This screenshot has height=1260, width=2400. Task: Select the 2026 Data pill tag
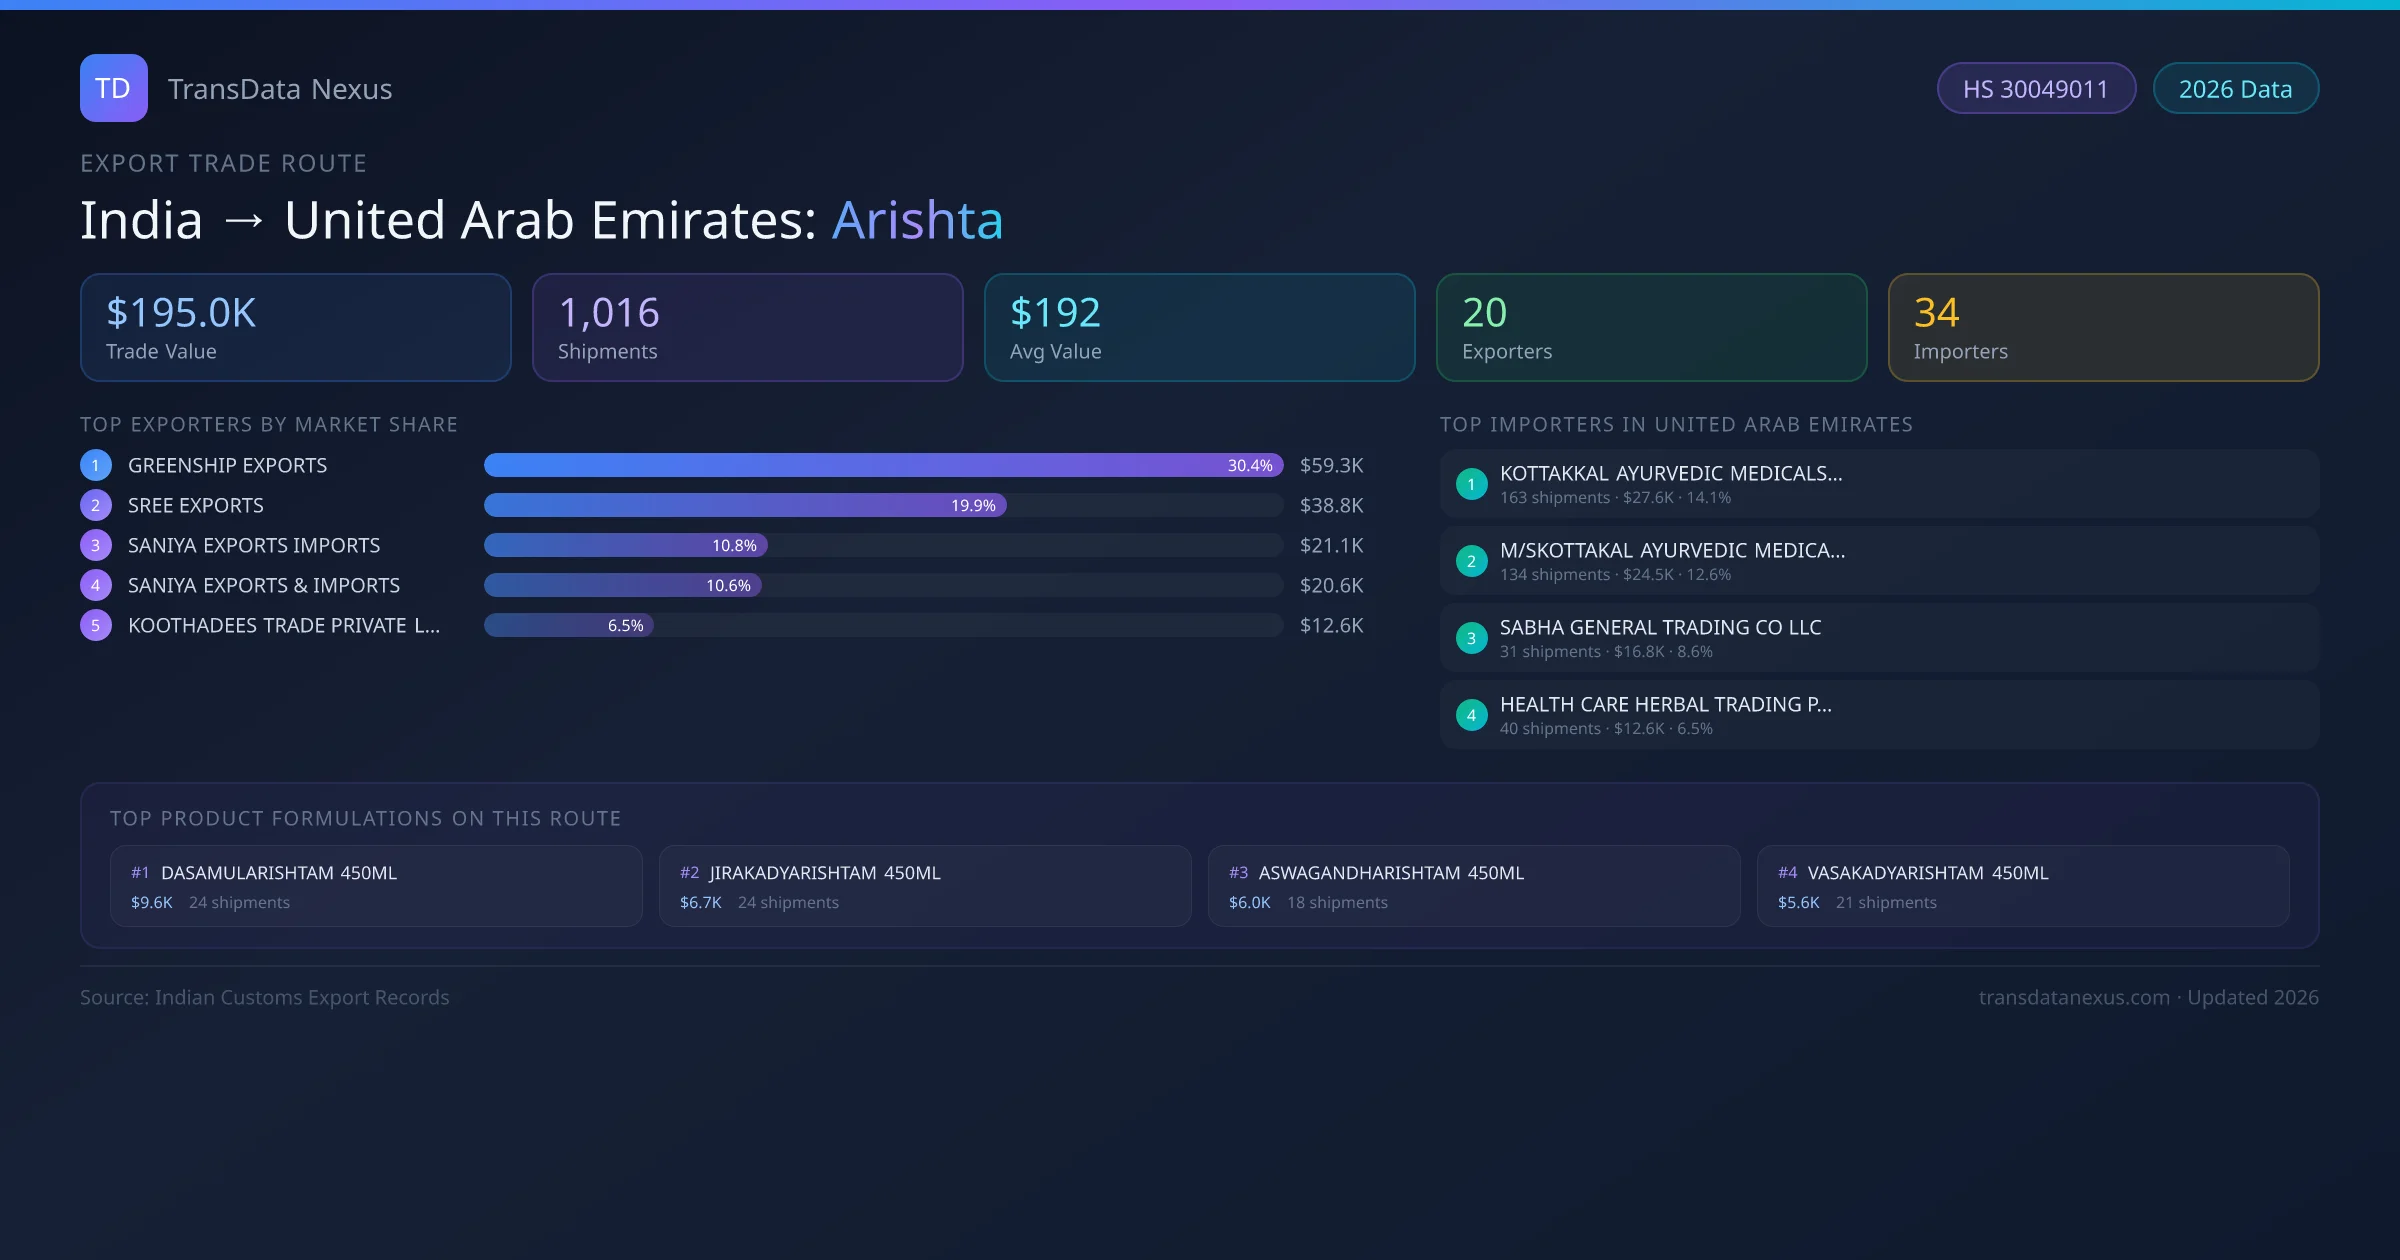tap(2235, 89)
